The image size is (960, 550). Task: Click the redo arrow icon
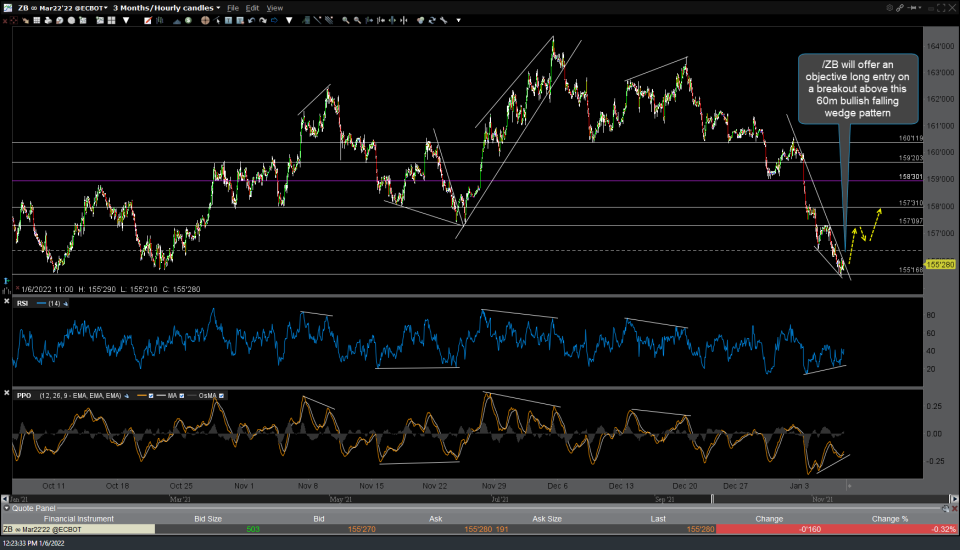(x=263, y=20)
